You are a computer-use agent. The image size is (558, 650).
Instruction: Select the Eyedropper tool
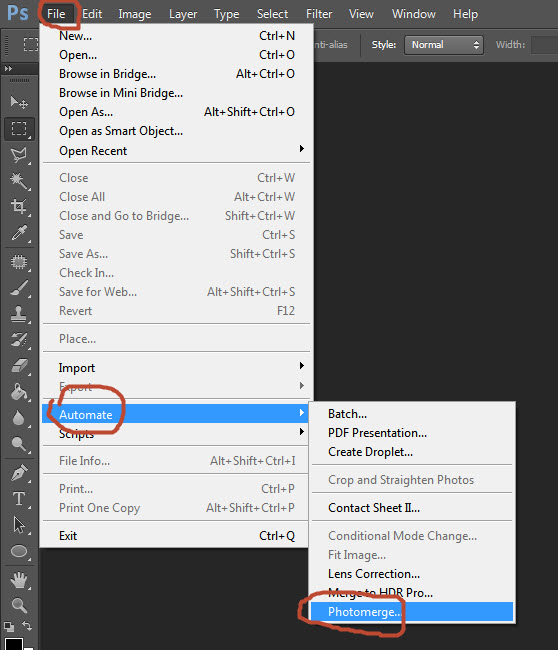[19, 233]
